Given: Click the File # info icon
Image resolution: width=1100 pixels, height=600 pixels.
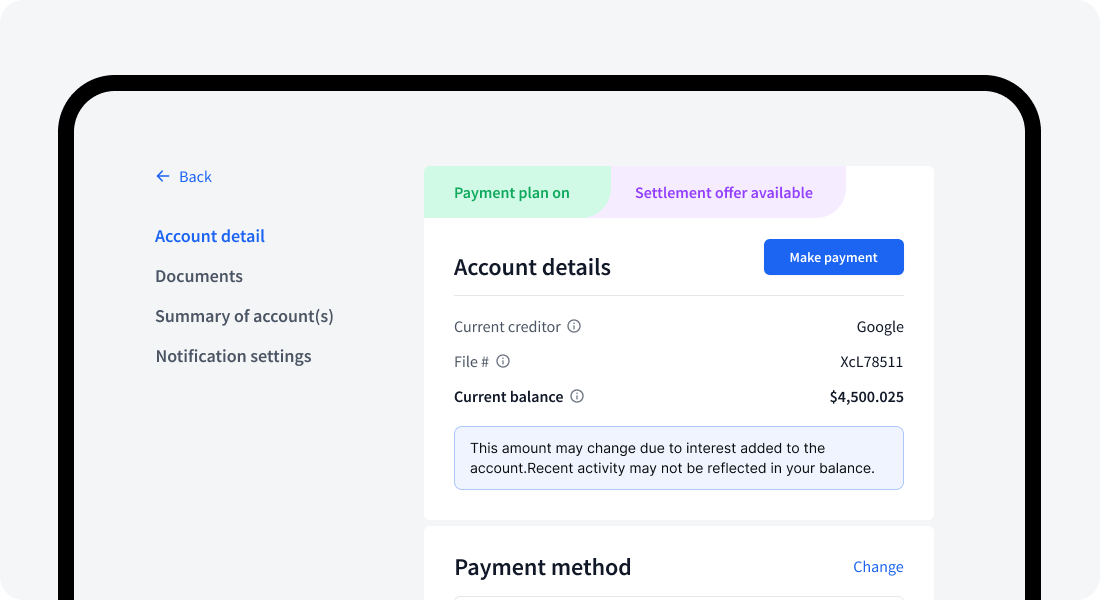Looking at the screenshot, I should [x=503, y=361].
